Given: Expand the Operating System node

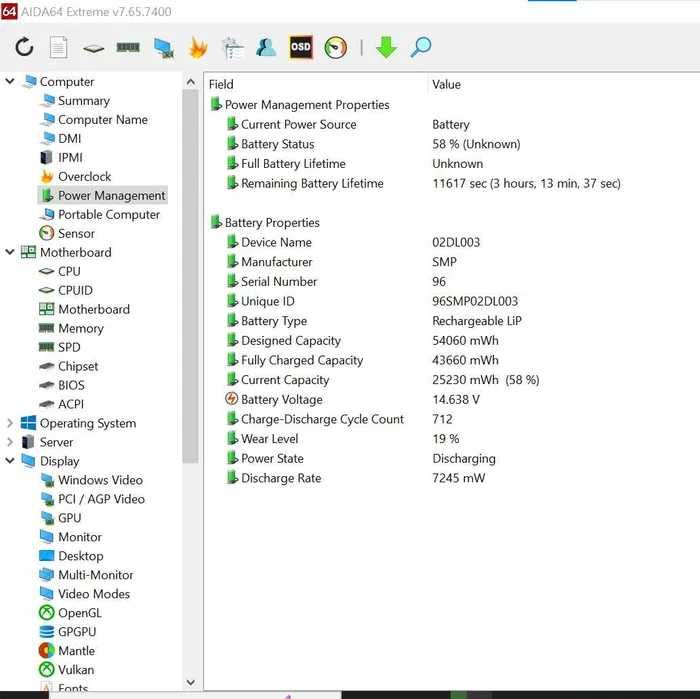Looking at the screenshot, I should [10, 423].
